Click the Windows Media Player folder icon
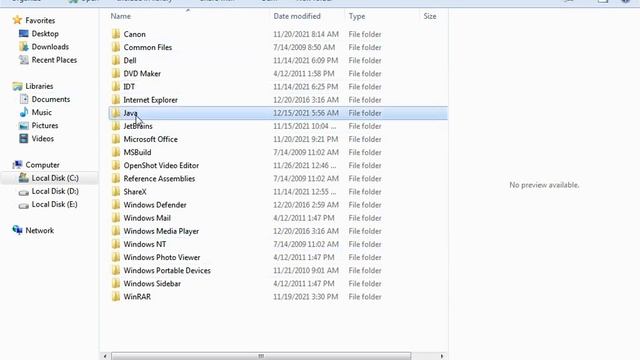Image resolution: width=640 pixels, height=360 pixels. (116, 231)
